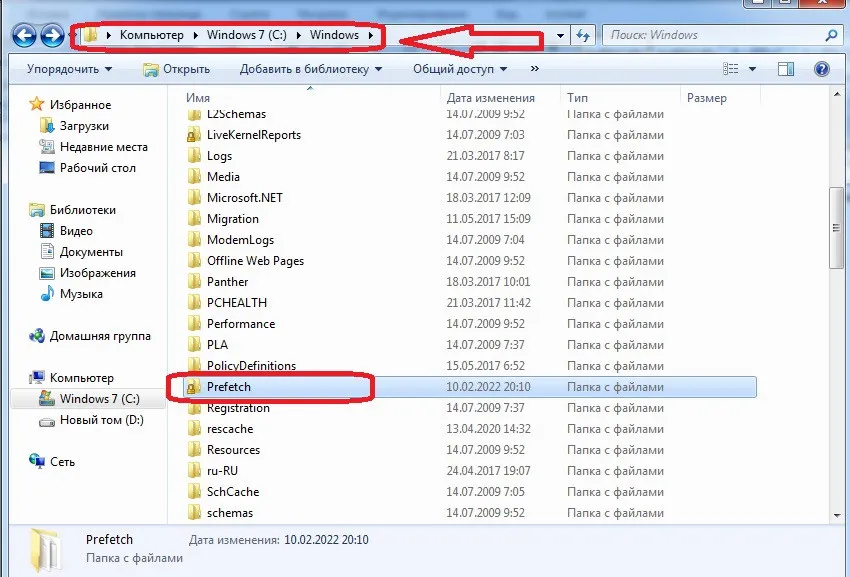Sort by Дата изменения column header

pos(490,98)
